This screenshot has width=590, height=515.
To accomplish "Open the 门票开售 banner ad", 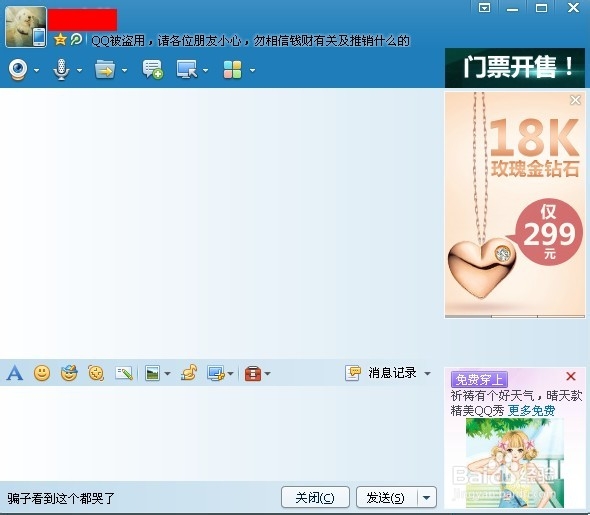I will coord(515,68).
